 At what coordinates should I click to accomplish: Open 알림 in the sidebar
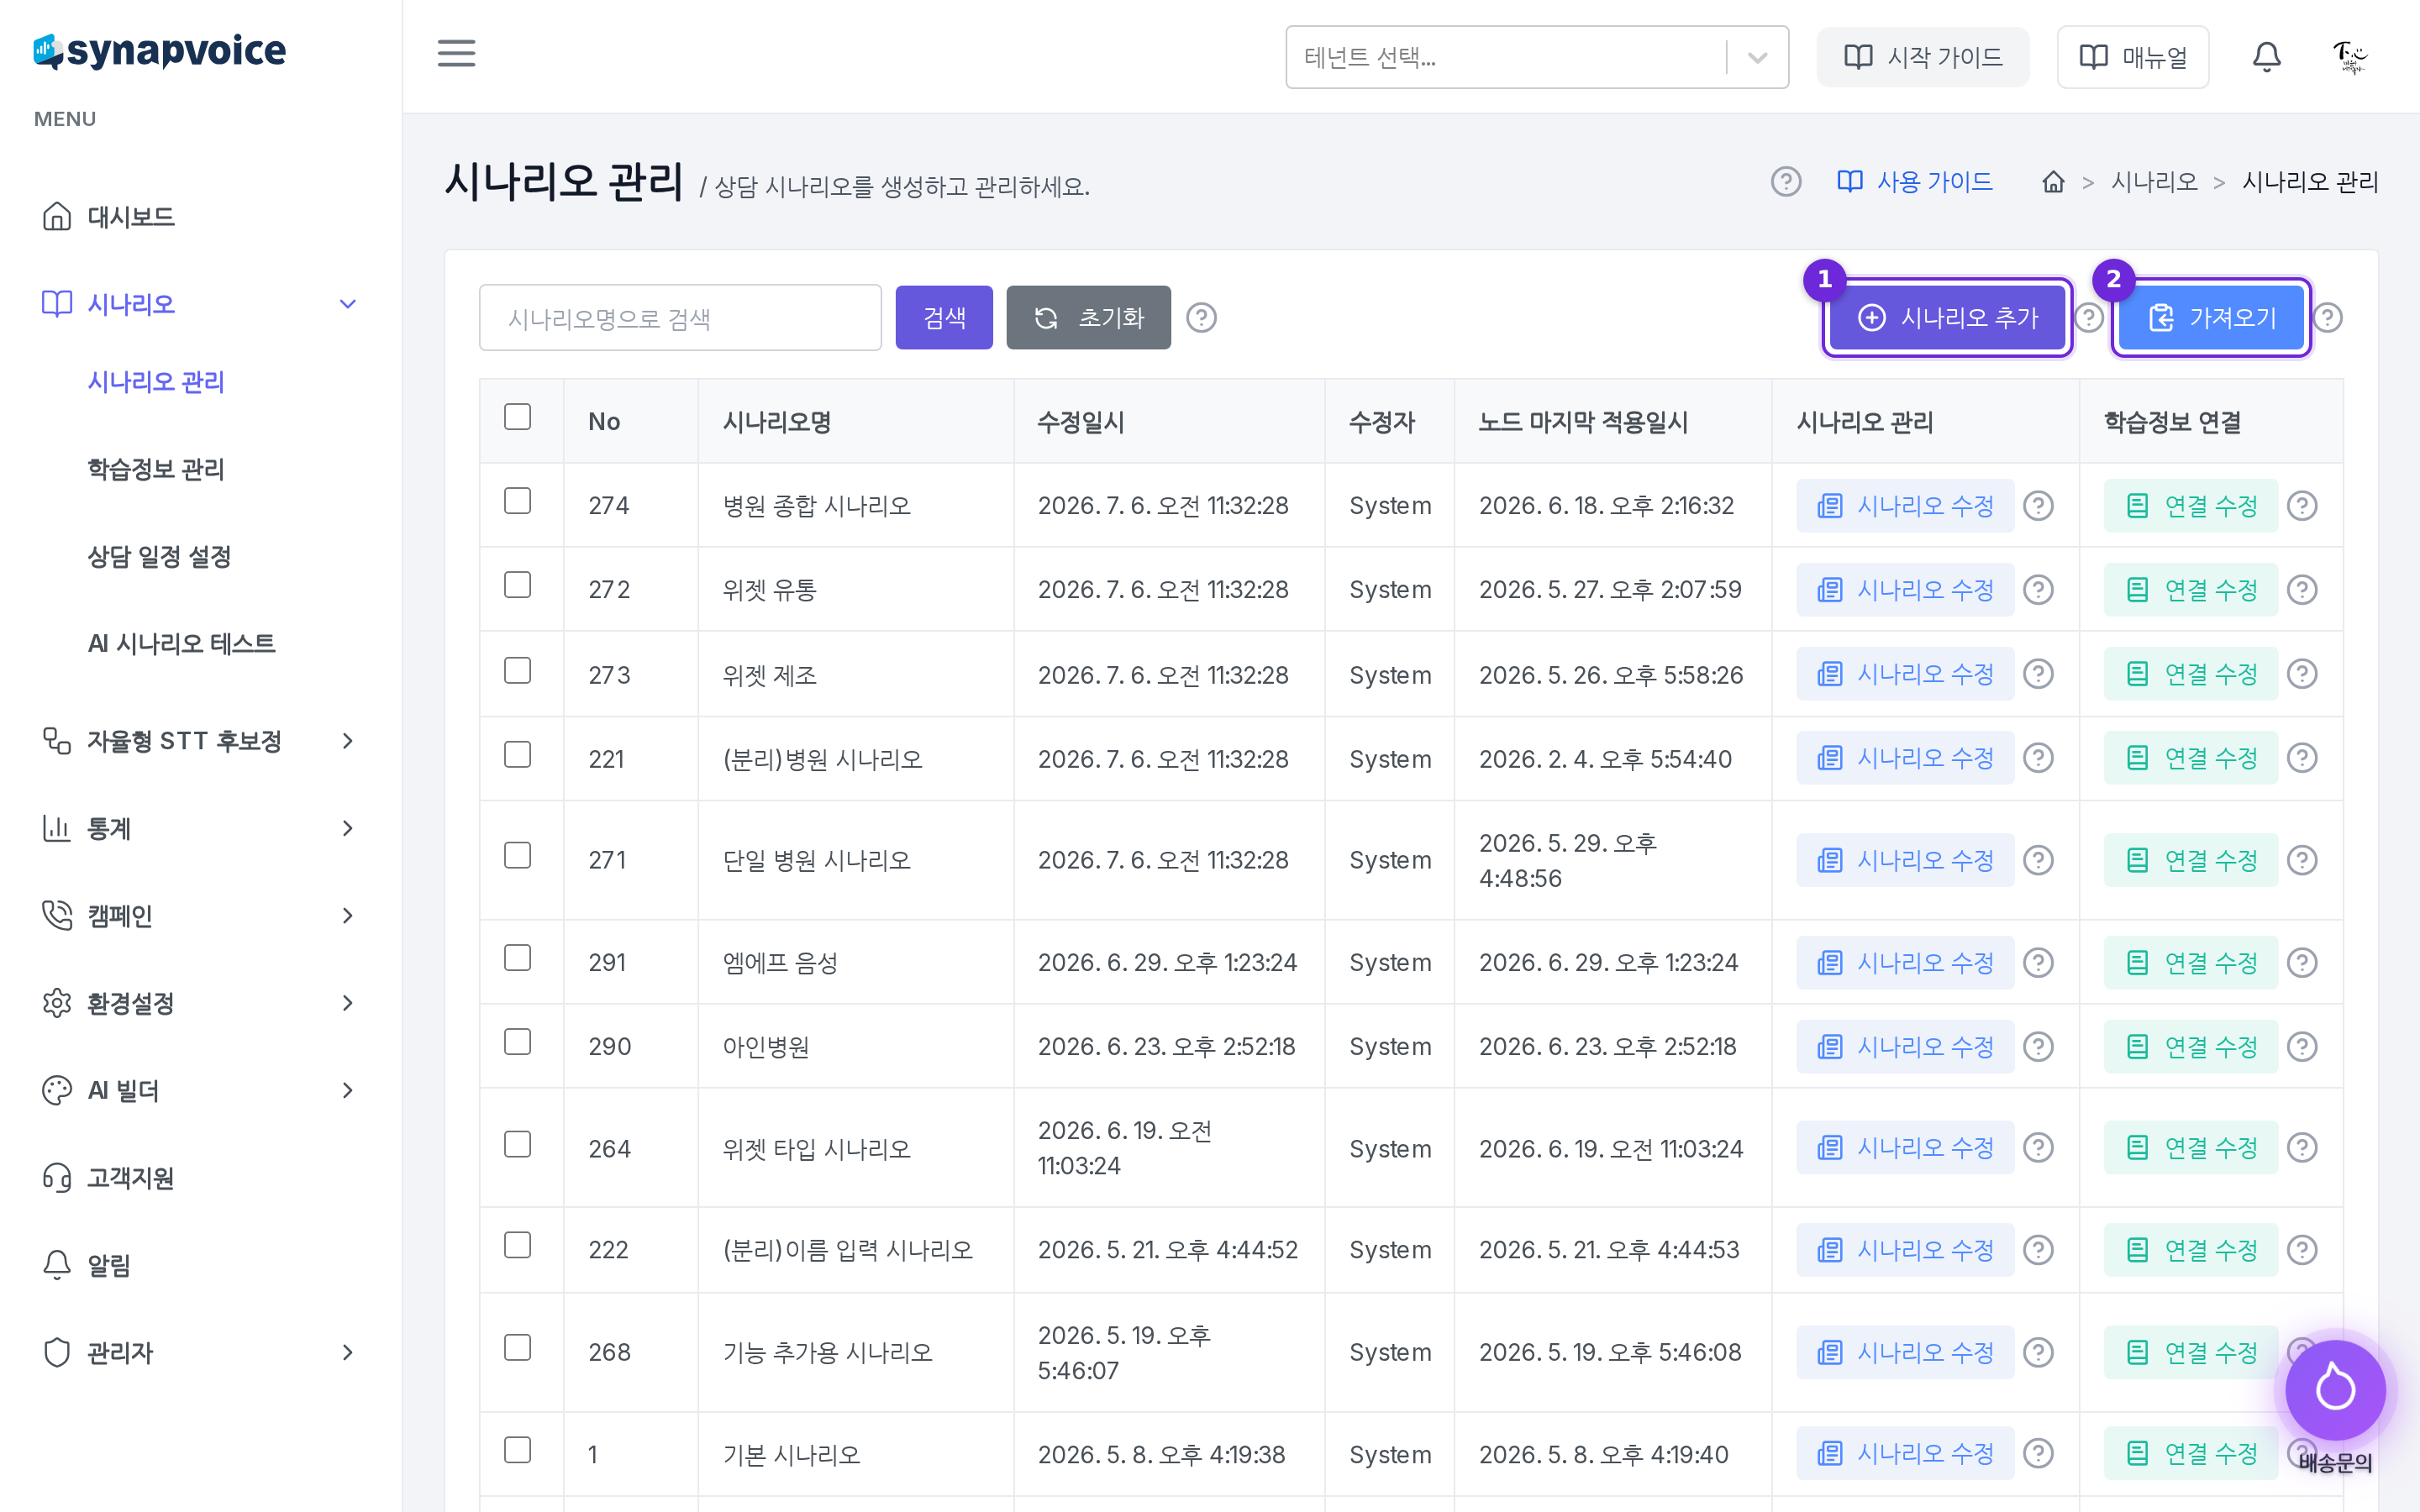[108, 1265]
